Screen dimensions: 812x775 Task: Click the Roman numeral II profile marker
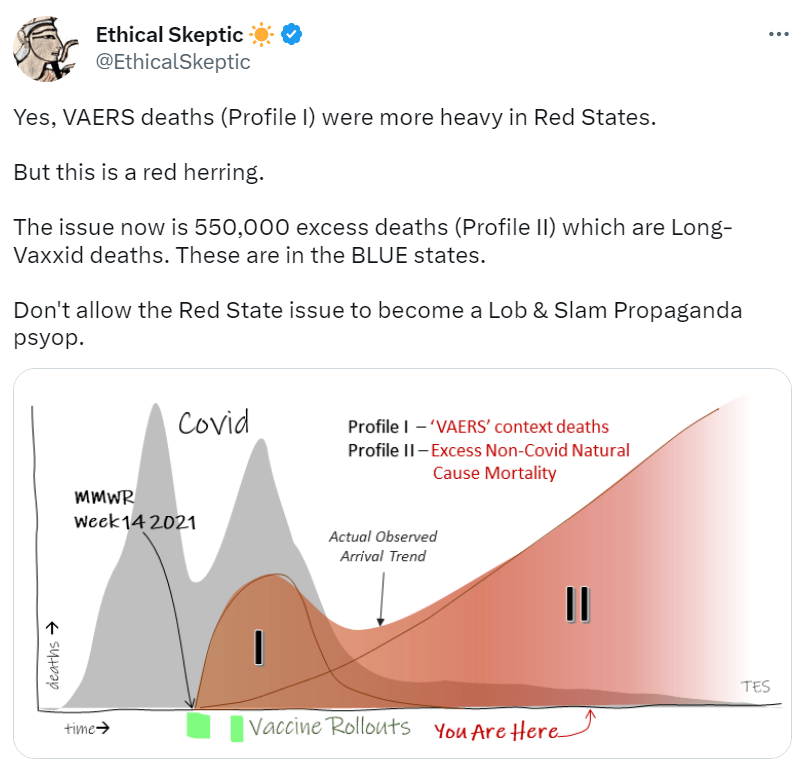point(577,604)
